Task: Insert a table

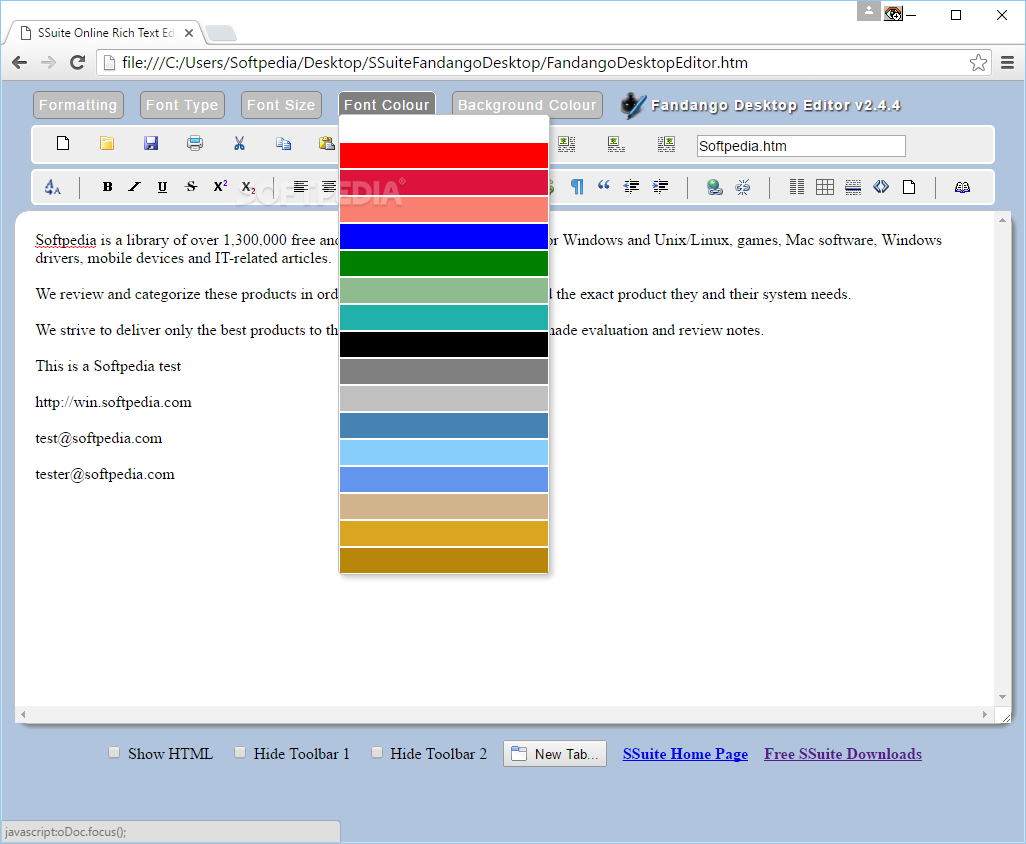Action: pyautogui.click(x=825, y=187)
